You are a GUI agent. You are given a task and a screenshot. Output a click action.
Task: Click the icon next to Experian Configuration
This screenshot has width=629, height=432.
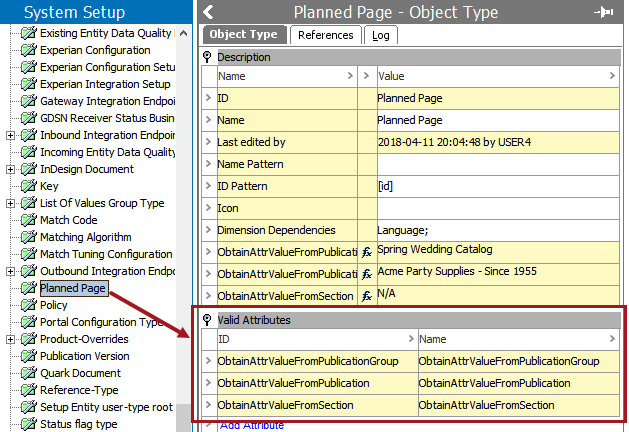[29, 50]
